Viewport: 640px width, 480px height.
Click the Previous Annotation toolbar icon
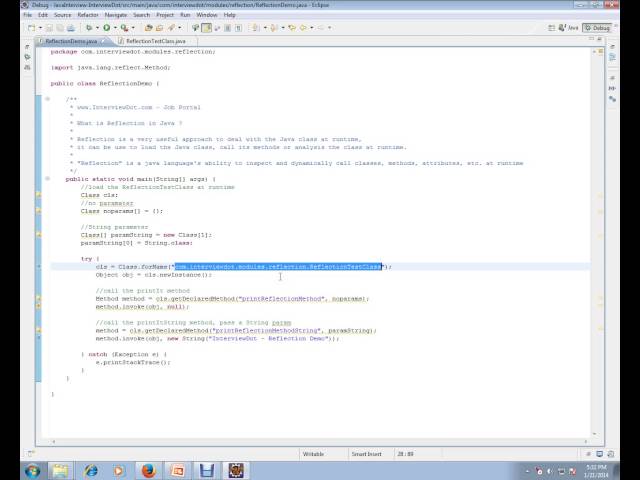(x=274, y=28)
